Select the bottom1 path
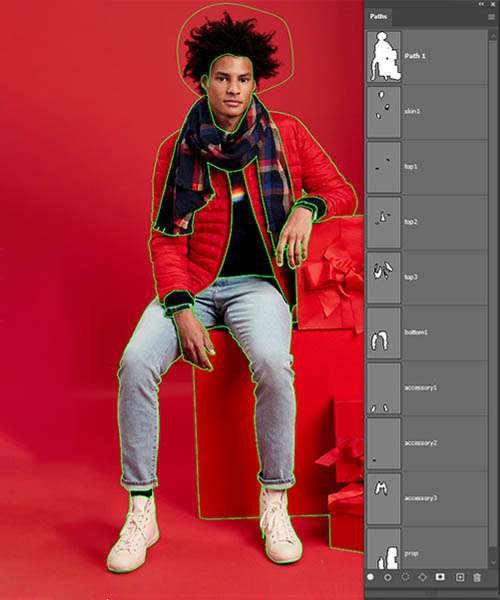 point(427,333)
